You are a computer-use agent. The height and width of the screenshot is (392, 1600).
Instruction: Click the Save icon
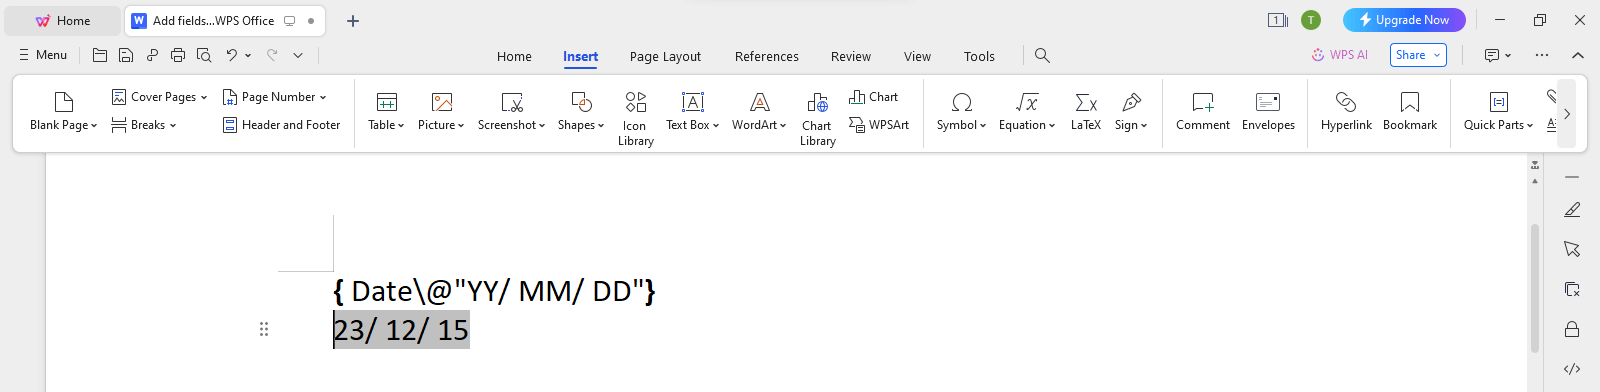tap(126, 55)
